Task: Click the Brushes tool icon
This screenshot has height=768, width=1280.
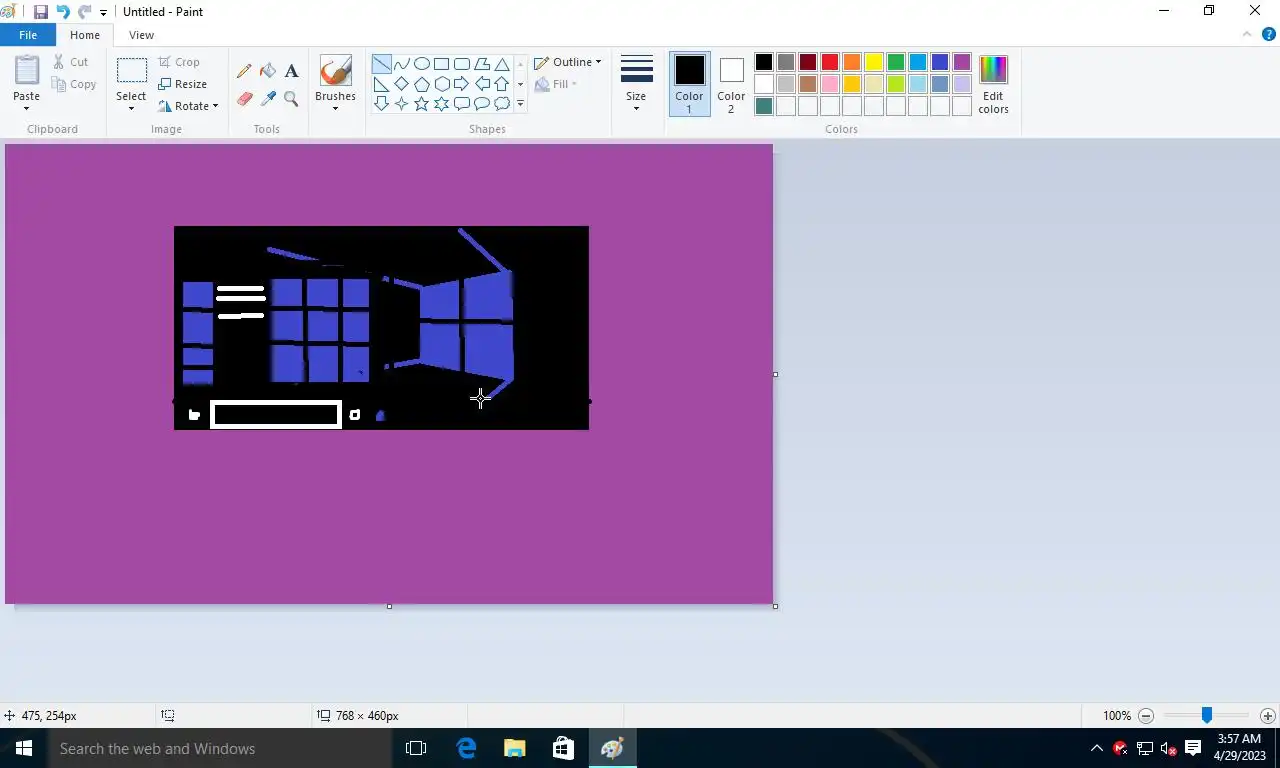Action: point(335,70)
